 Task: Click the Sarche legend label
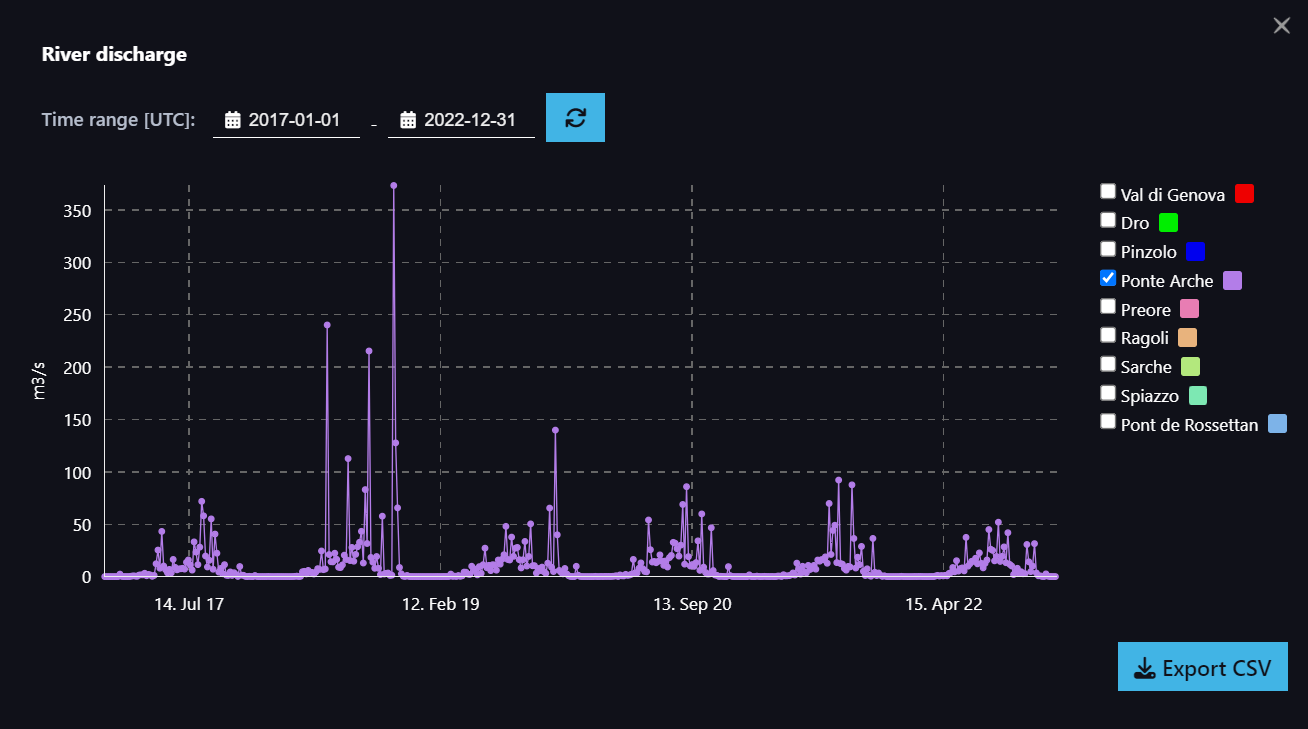(x=1146, y=368)
